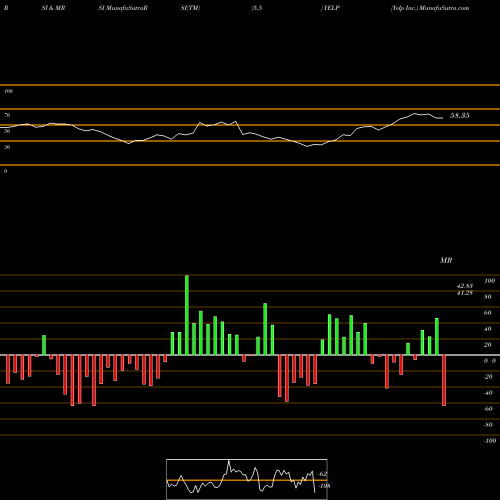Viewport: 500px width, 500px height.
Task: Click the RSI axis label 50
Action: [7, 131]
